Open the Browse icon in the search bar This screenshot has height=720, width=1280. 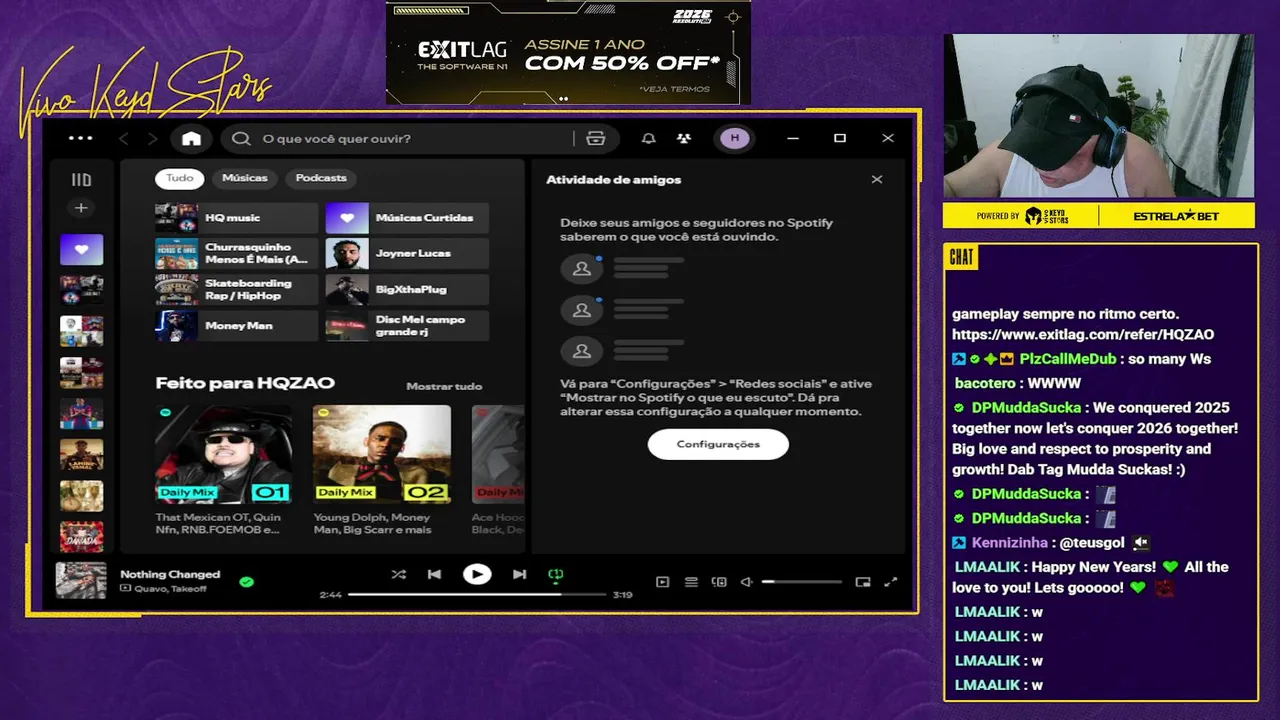(596, 138)
